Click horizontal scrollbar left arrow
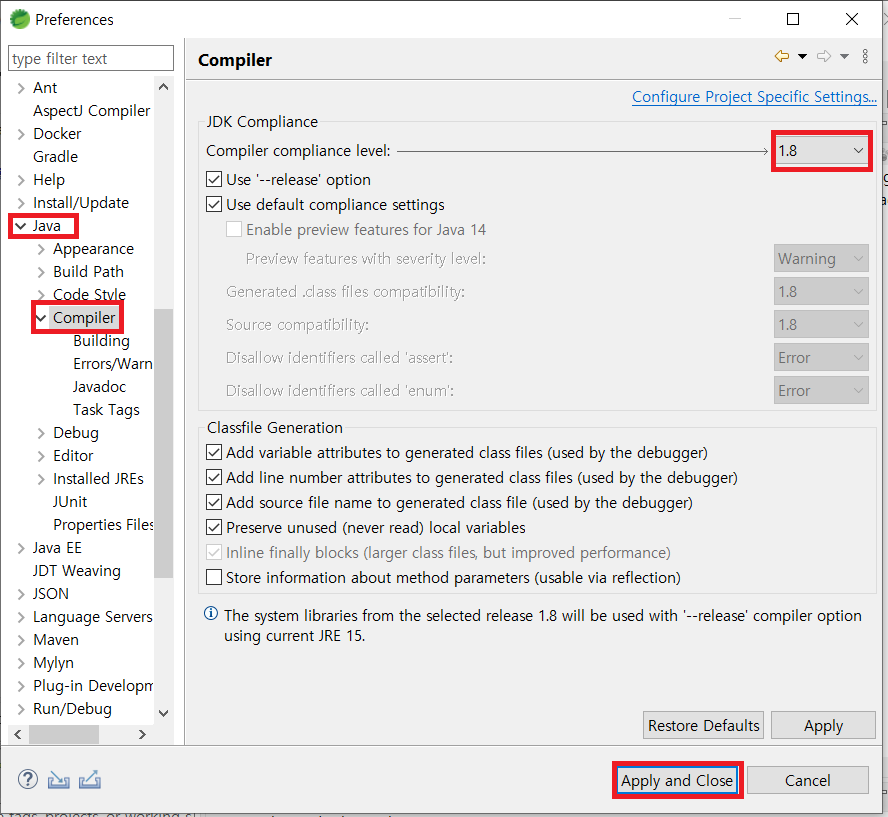 coord(18,734)
